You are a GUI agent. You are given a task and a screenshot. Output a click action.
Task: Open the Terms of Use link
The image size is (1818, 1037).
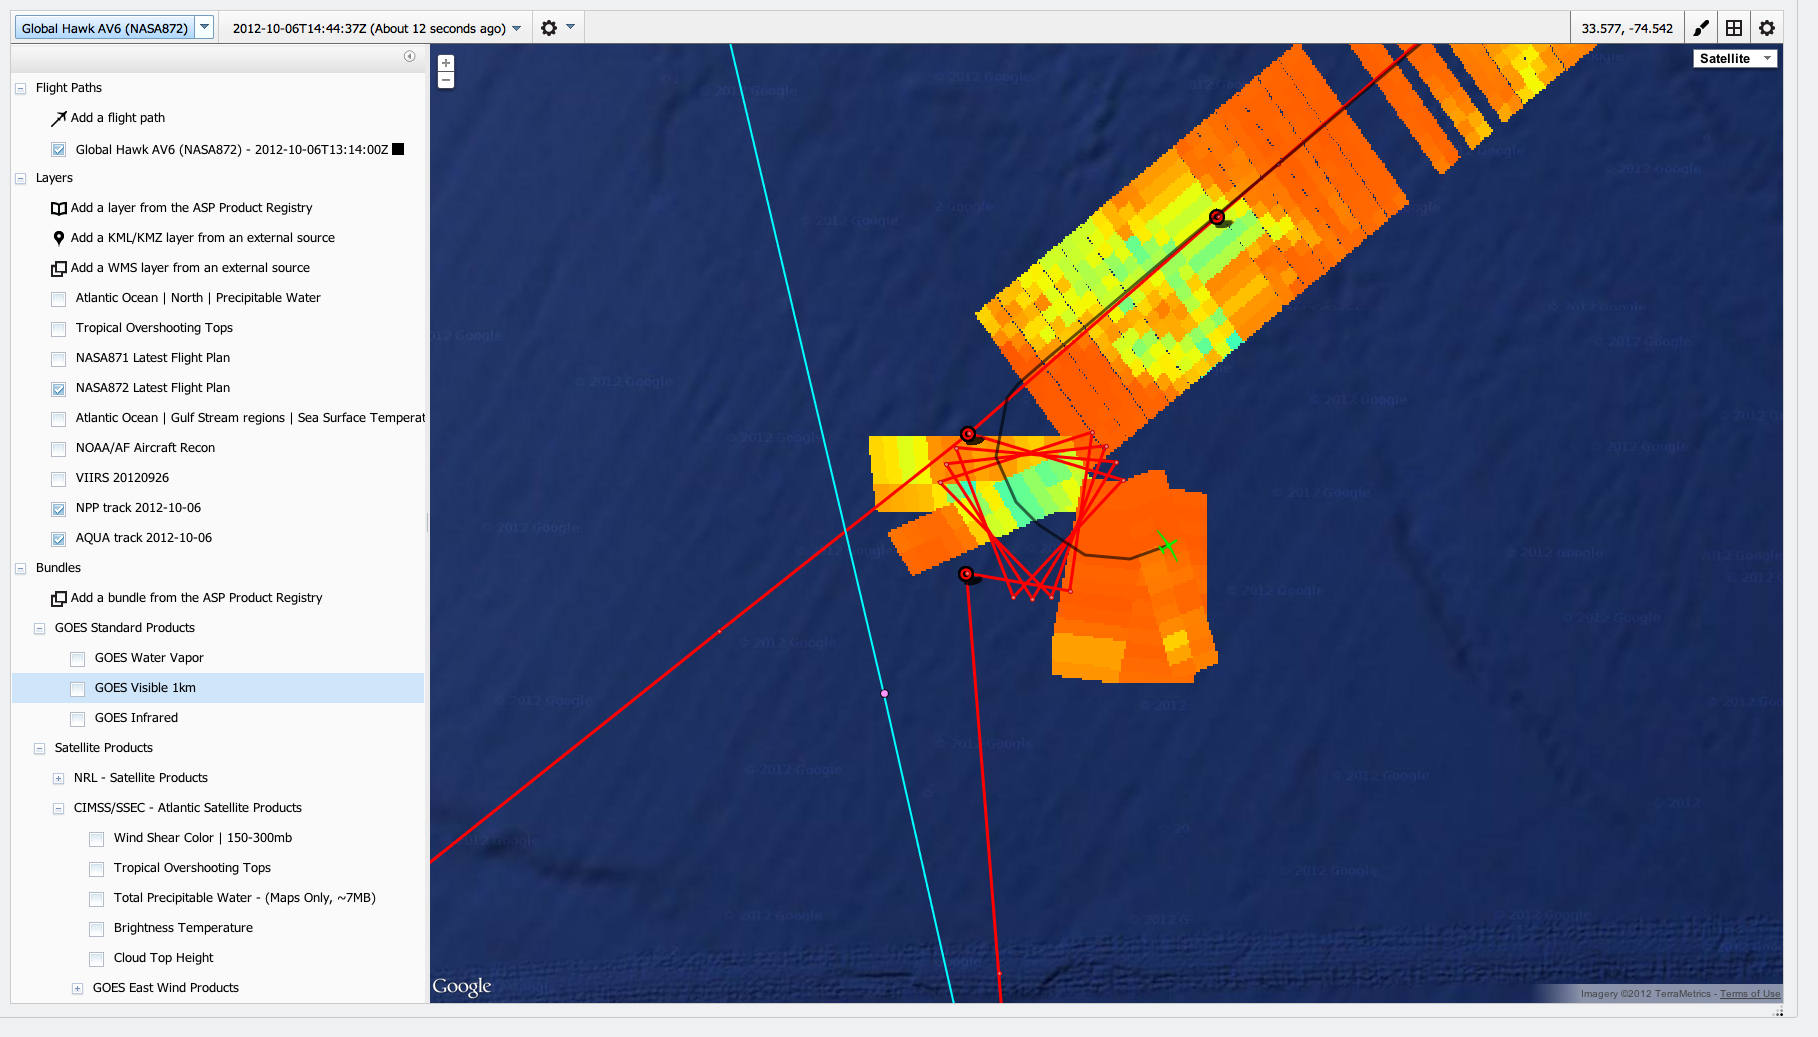(x=1749, y=994)
